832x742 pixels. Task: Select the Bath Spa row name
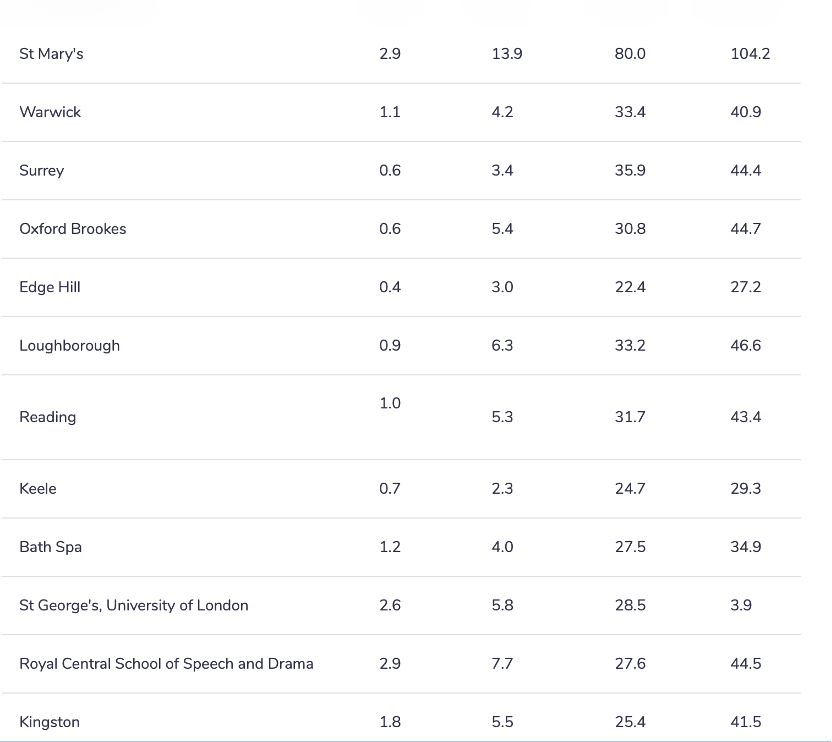coord(50,548)
